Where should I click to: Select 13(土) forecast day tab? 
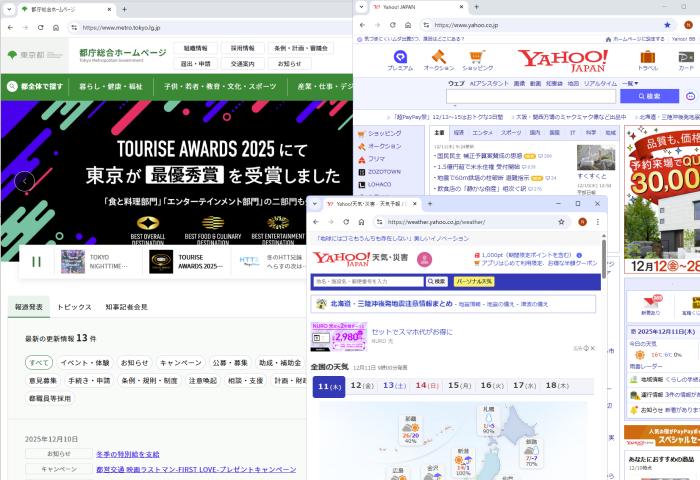[x=394, y=385]
